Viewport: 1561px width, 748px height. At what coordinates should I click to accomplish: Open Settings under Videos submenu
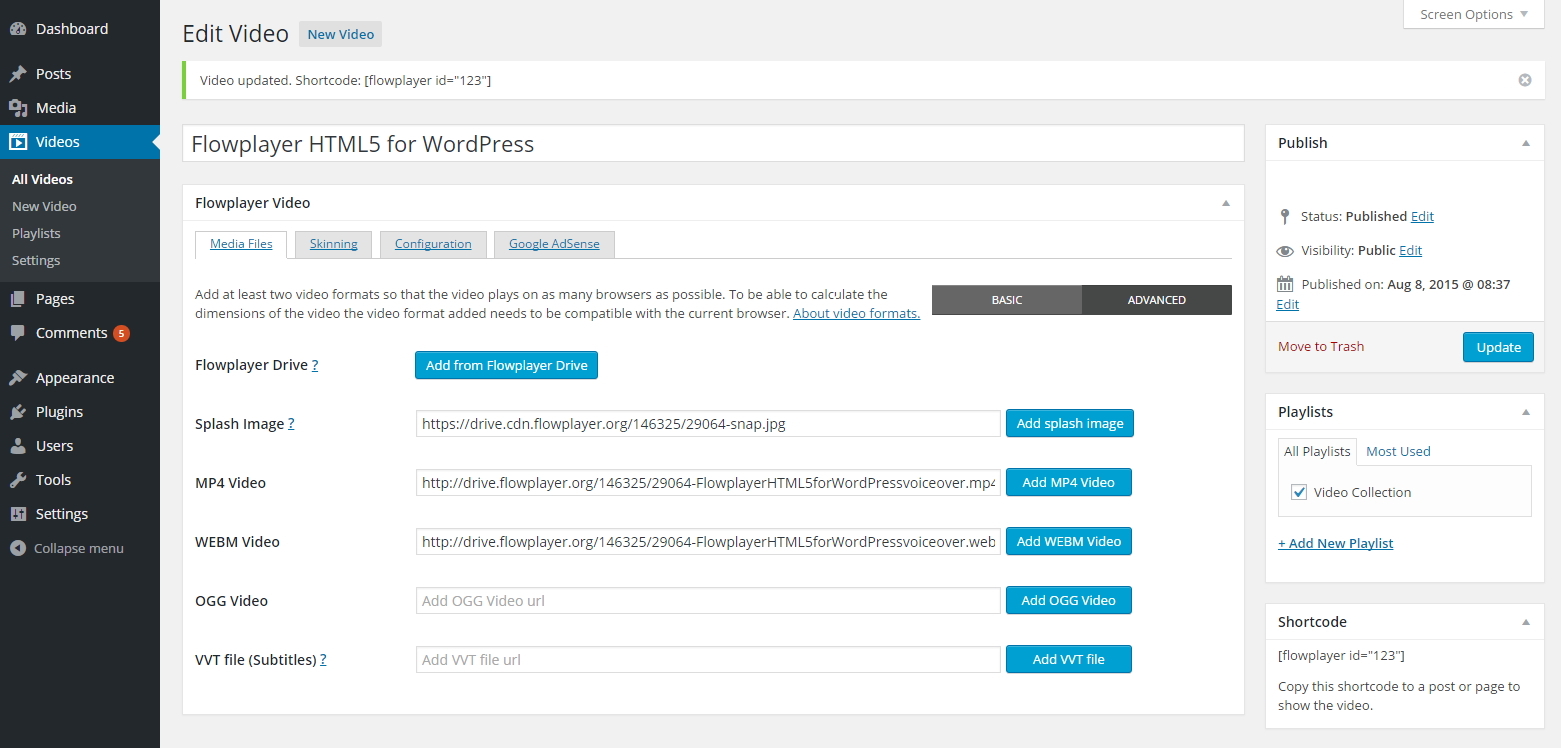pos(36,260)
